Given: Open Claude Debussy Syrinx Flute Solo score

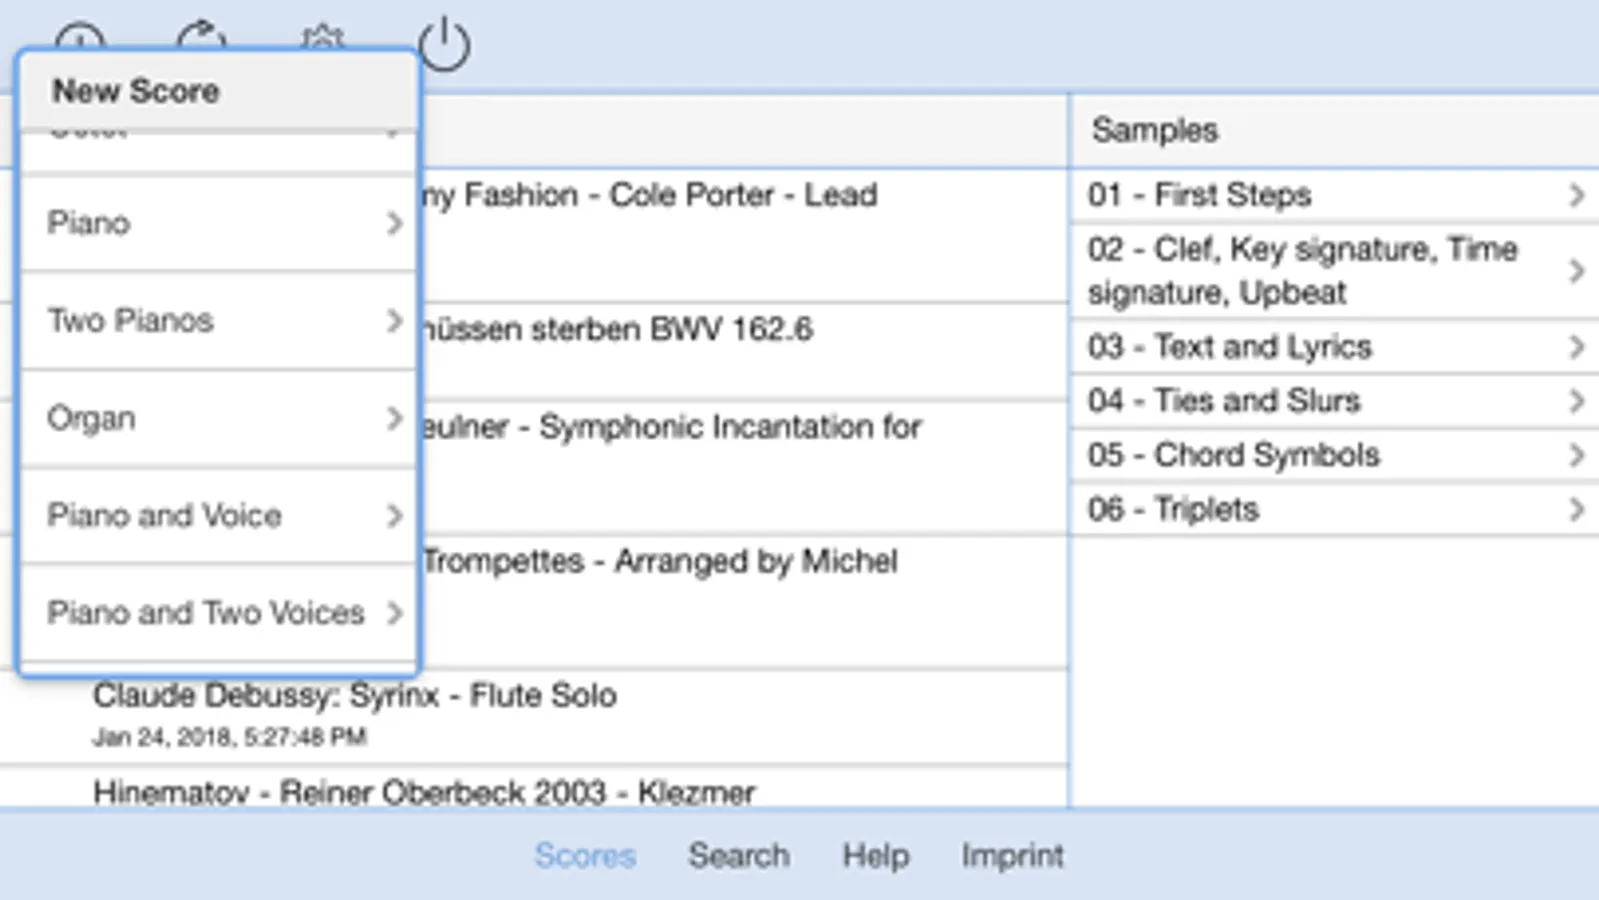Looking at the screenshot, I should point(355,696).
